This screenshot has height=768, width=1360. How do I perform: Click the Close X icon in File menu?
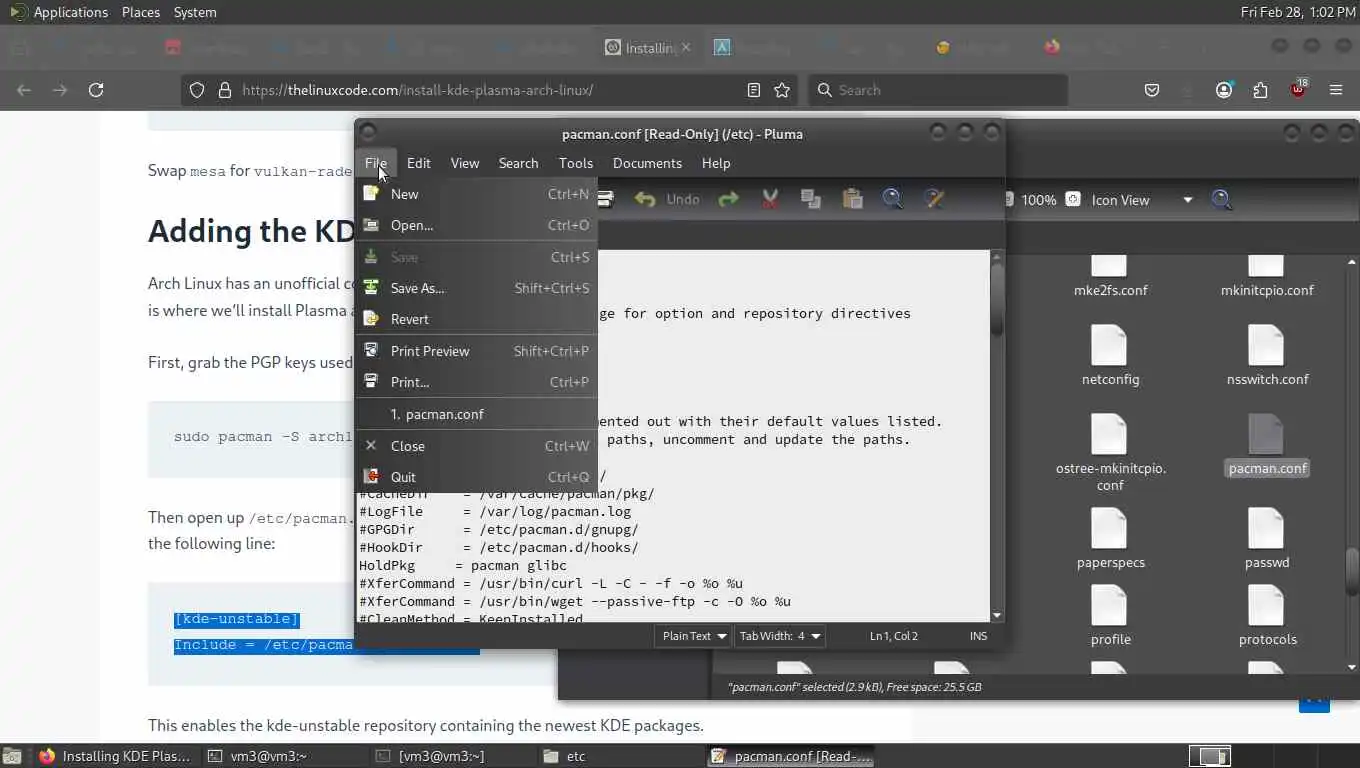pyautogui.click(x=371, y=446)
